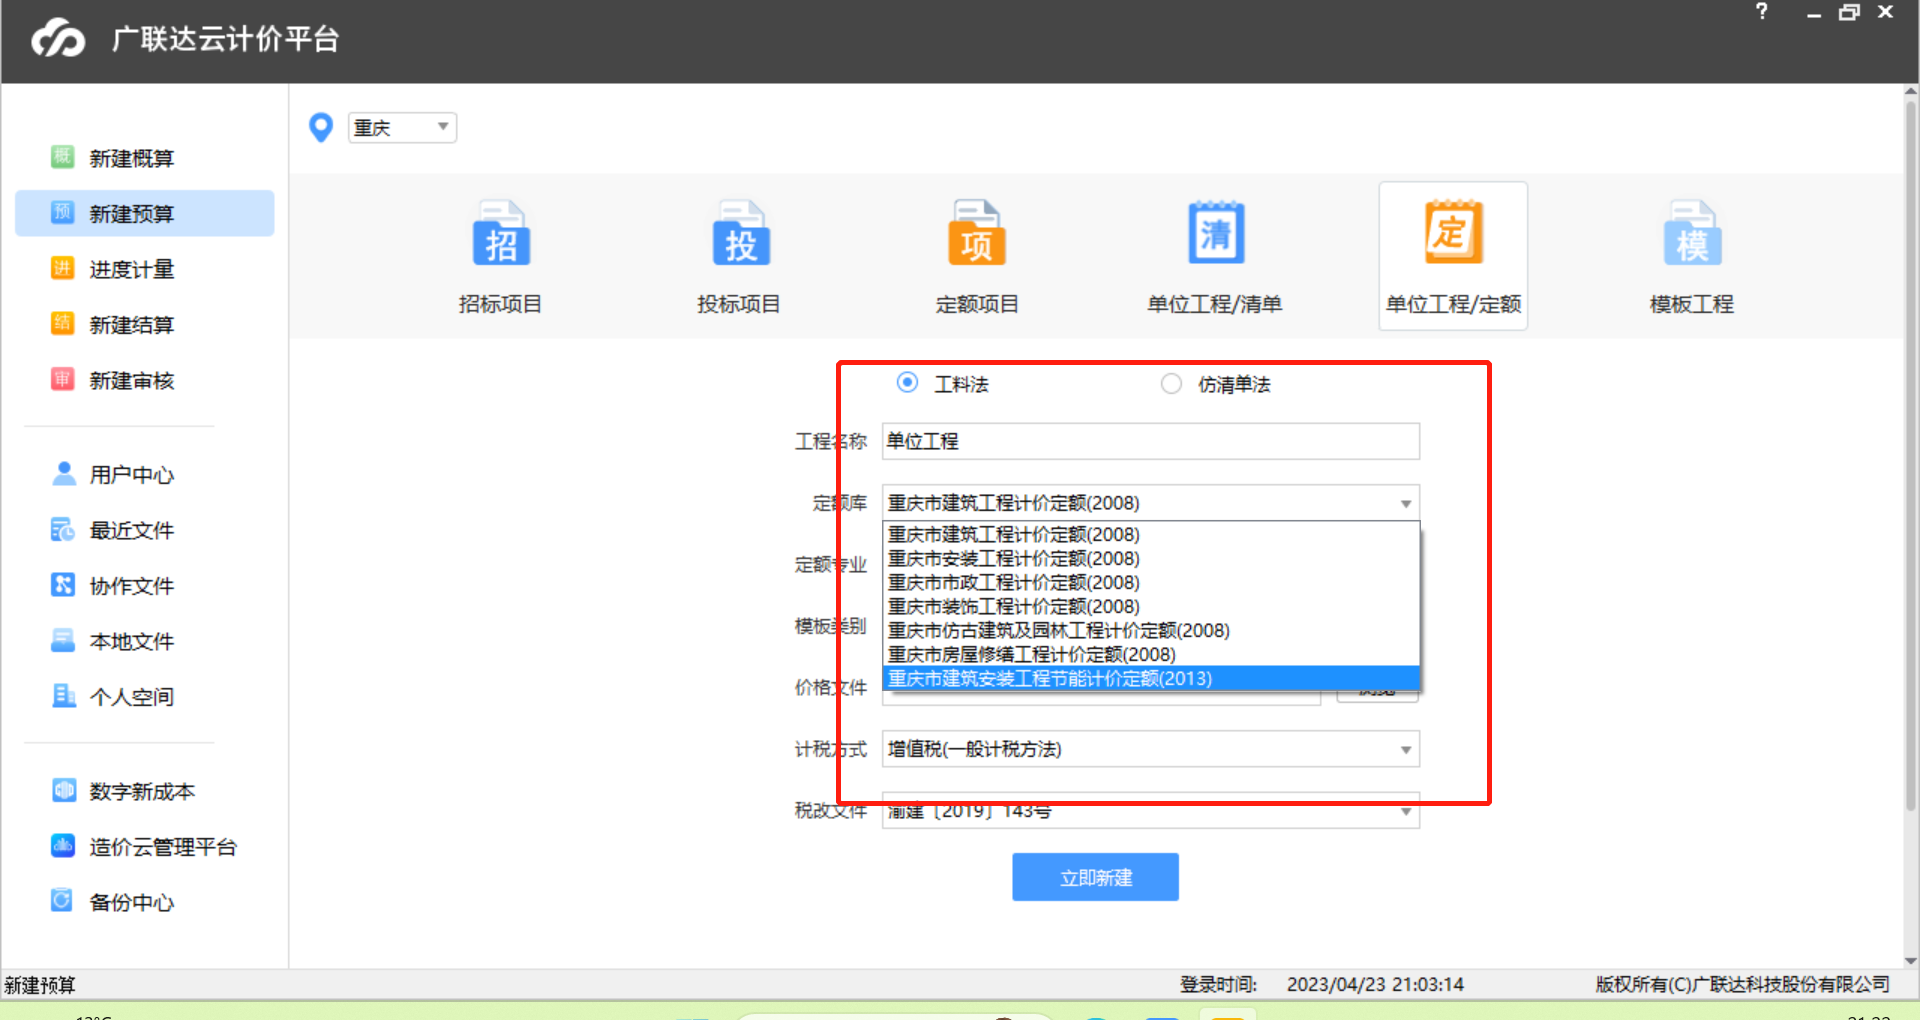This screenshot has width=1920, height=1020.
Task: Click the 最近文件 icon
Action: [63, 529]
